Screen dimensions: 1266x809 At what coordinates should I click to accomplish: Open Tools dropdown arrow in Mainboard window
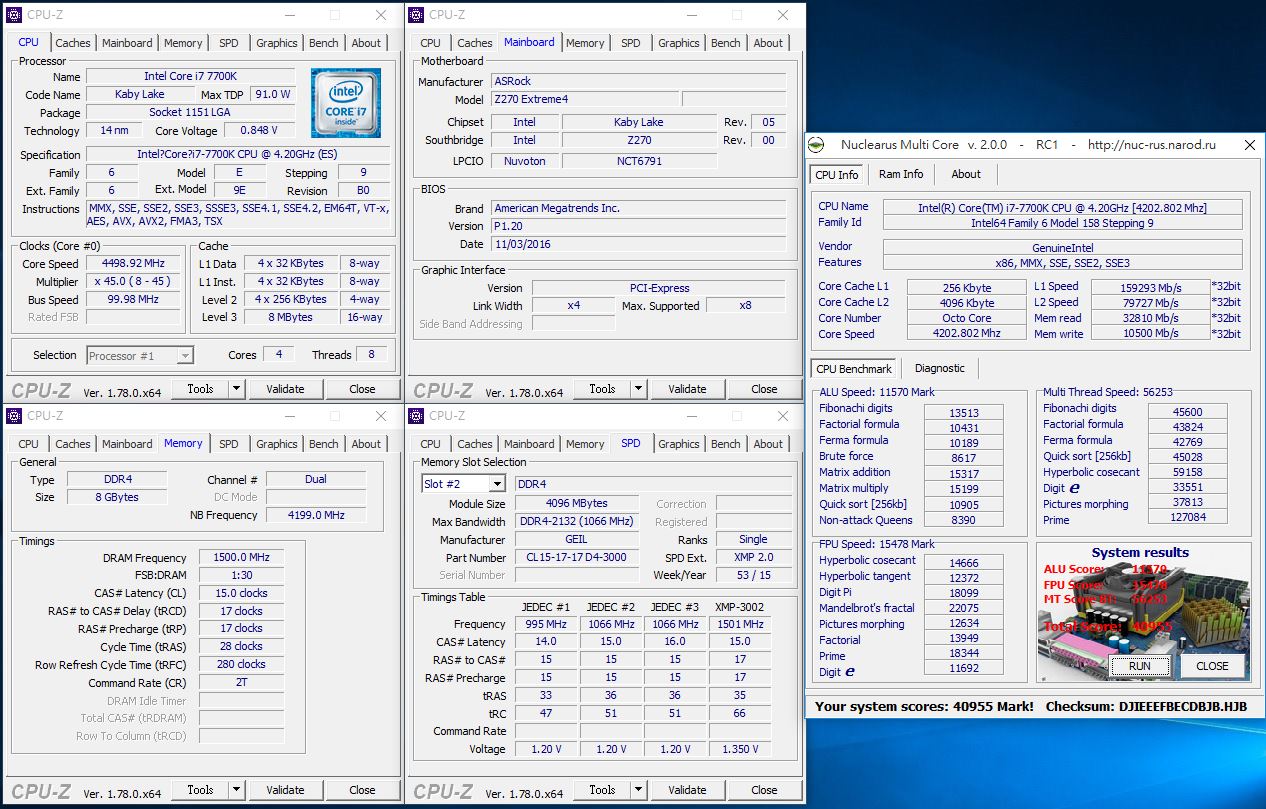(638, 389)
